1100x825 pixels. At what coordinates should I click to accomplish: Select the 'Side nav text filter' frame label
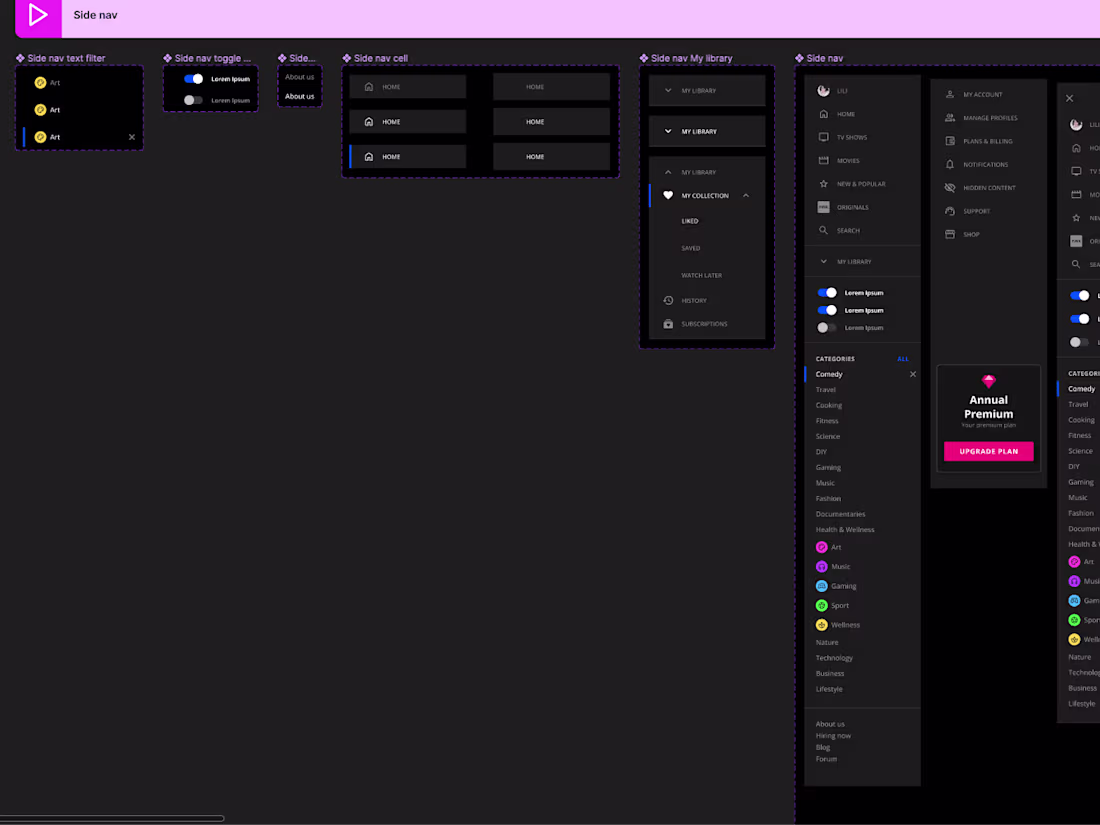(66, 58)
